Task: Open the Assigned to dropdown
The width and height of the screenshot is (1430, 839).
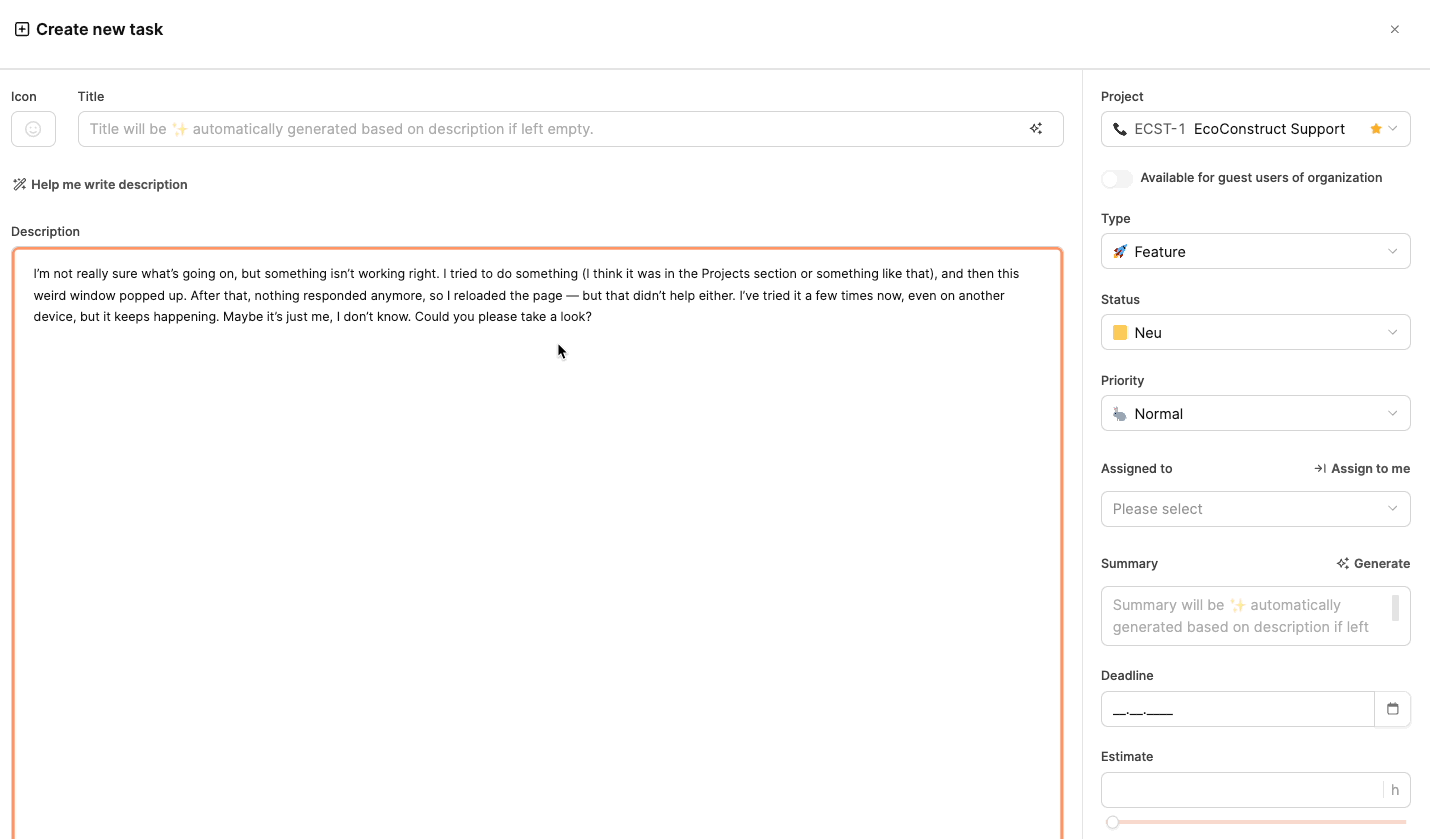Action: click(x=1255, y=509)
